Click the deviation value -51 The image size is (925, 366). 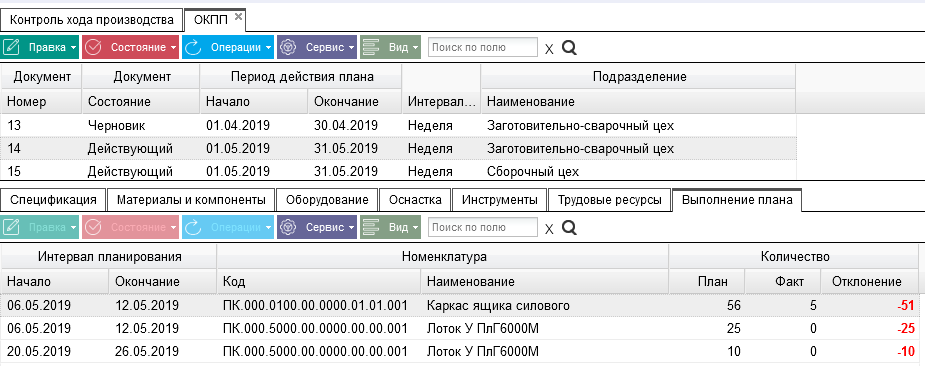coord(905,306)
